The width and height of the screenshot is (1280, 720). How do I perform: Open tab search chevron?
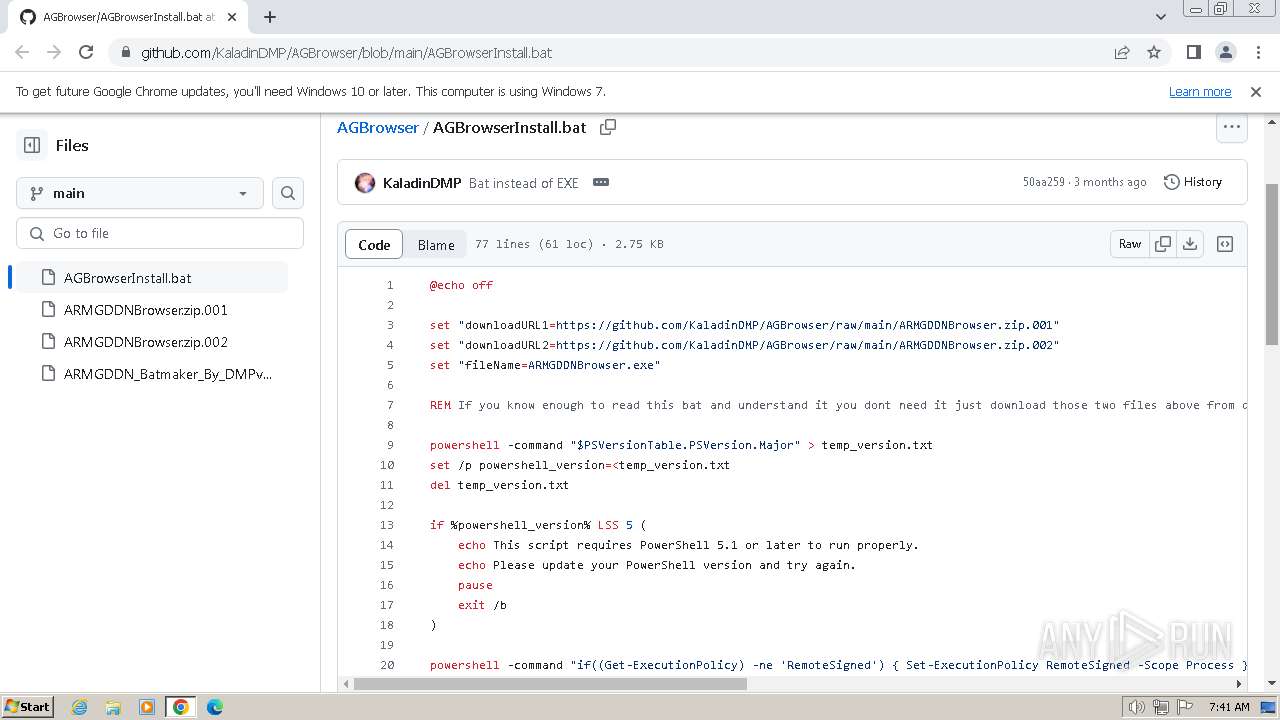click(1161, 17)
